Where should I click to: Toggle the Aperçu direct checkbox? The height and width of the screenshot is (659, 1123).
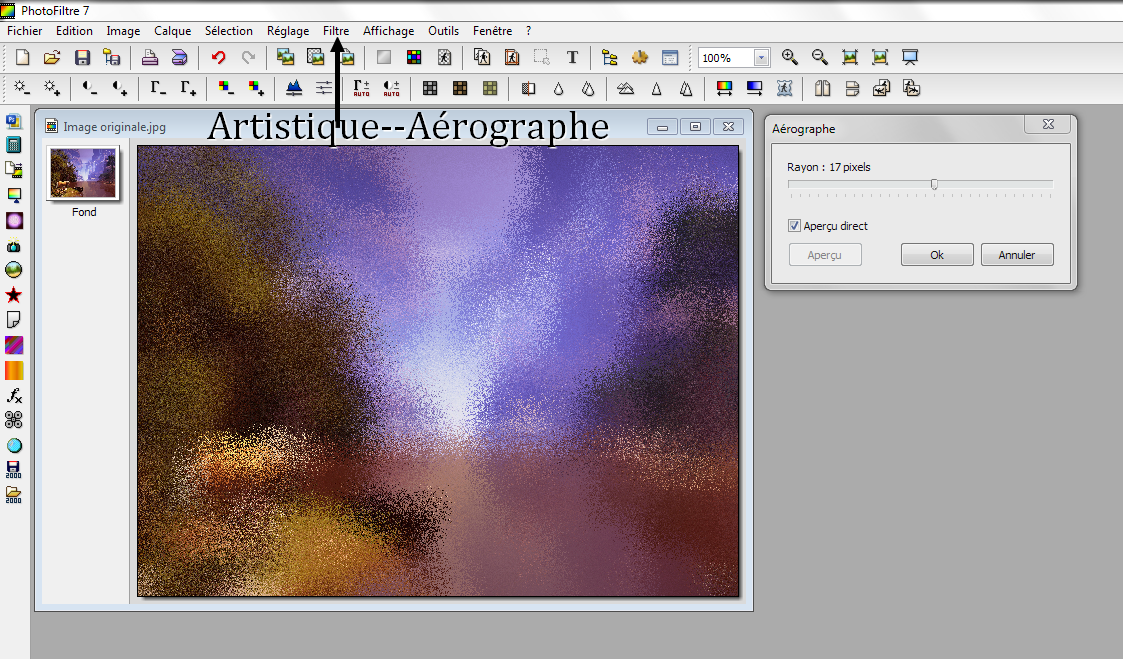click(794, 226)
